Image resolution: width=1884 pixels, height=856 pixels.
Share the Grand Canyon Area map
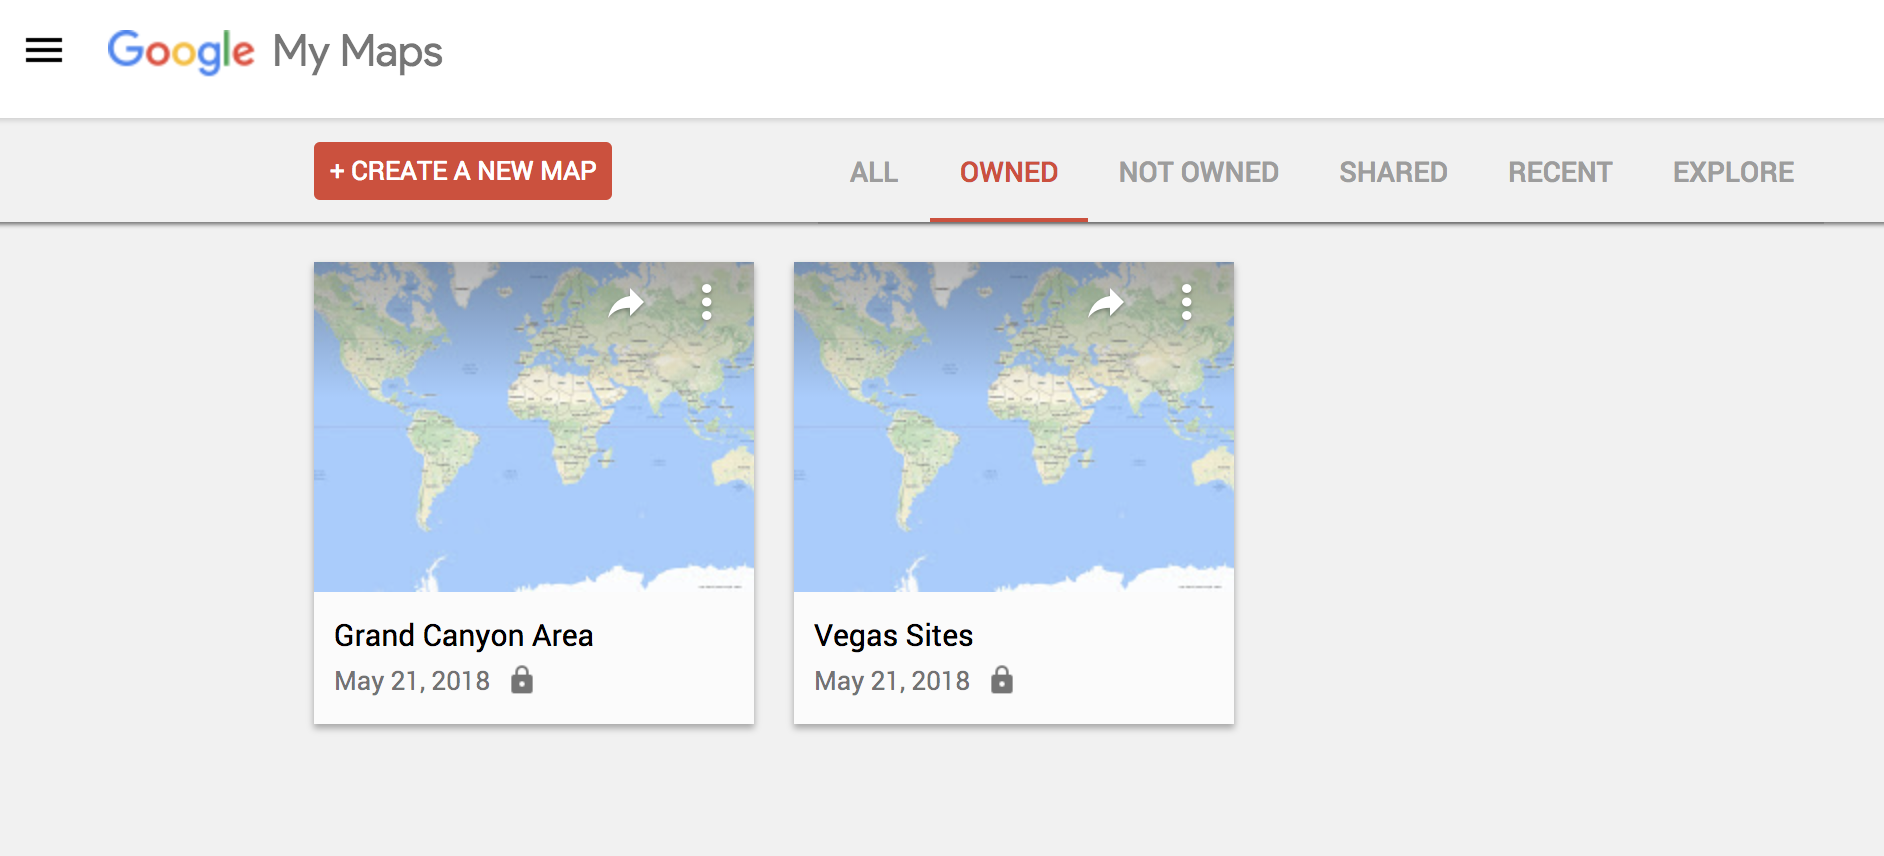[x=626, y=302]
